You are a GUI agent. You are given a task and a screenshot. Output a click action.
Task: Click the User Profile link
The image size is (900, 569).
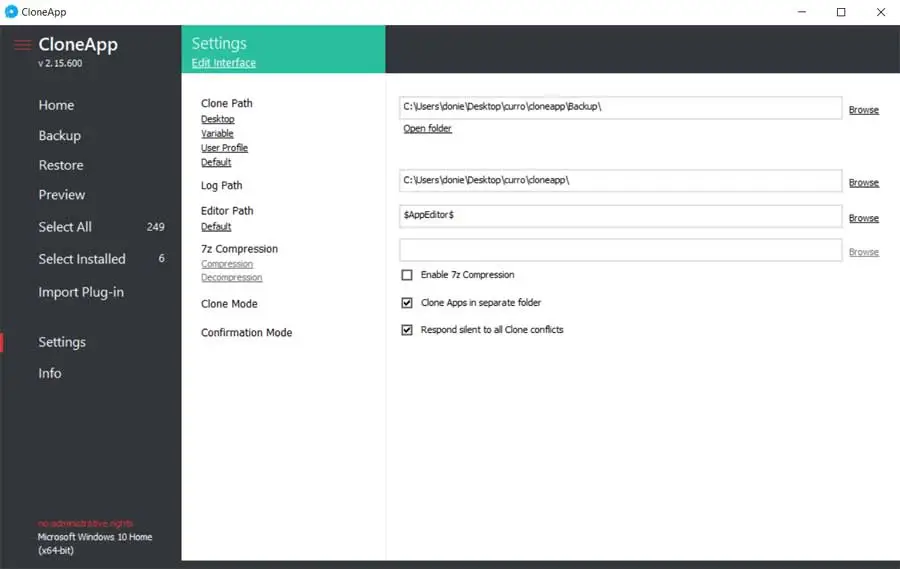pyautogui.click(x=224, y=148)
